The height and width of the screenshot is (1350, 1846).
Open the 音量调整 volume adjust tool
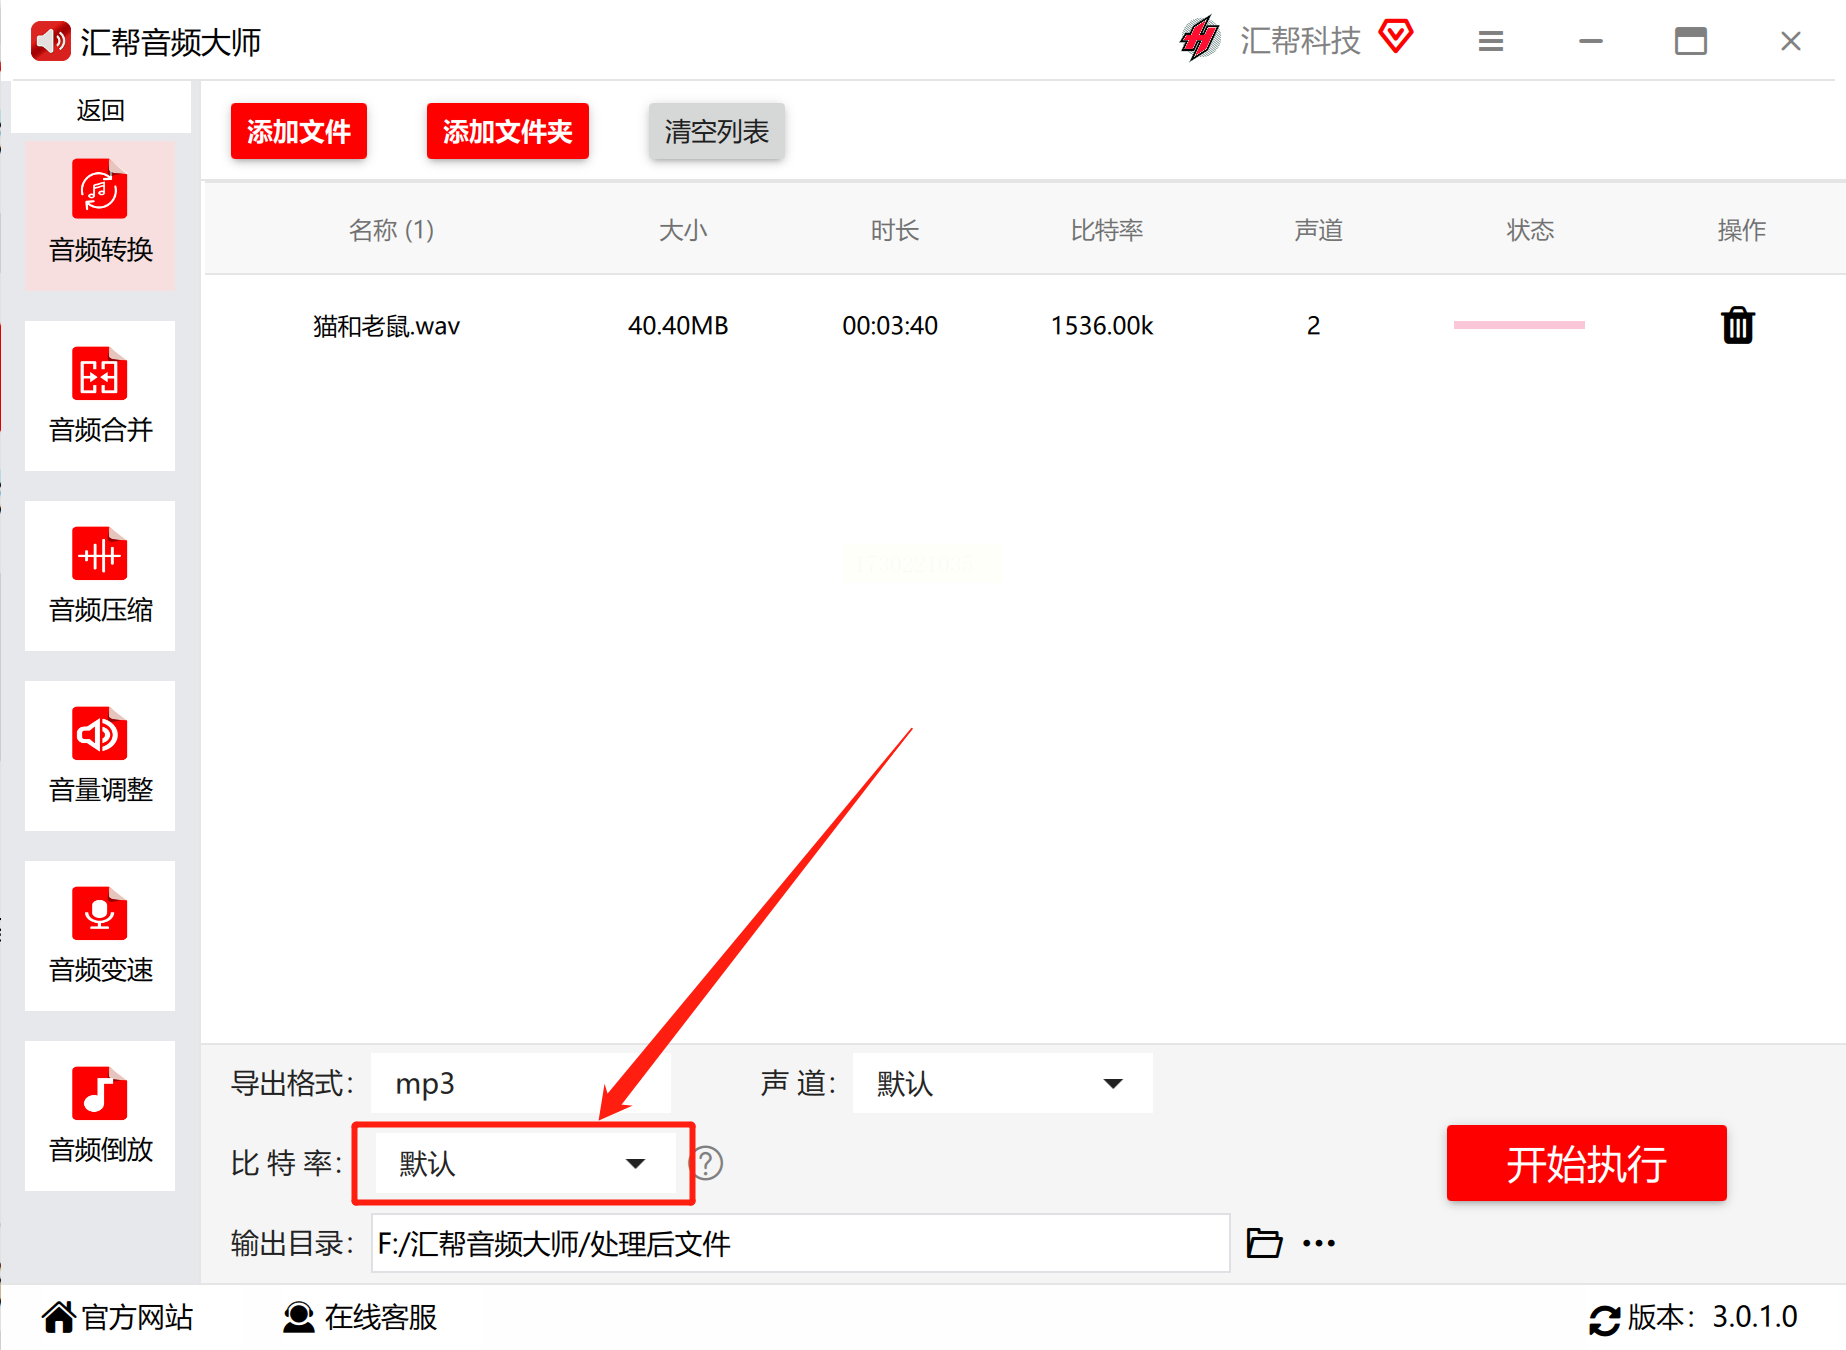coord(100,756)
